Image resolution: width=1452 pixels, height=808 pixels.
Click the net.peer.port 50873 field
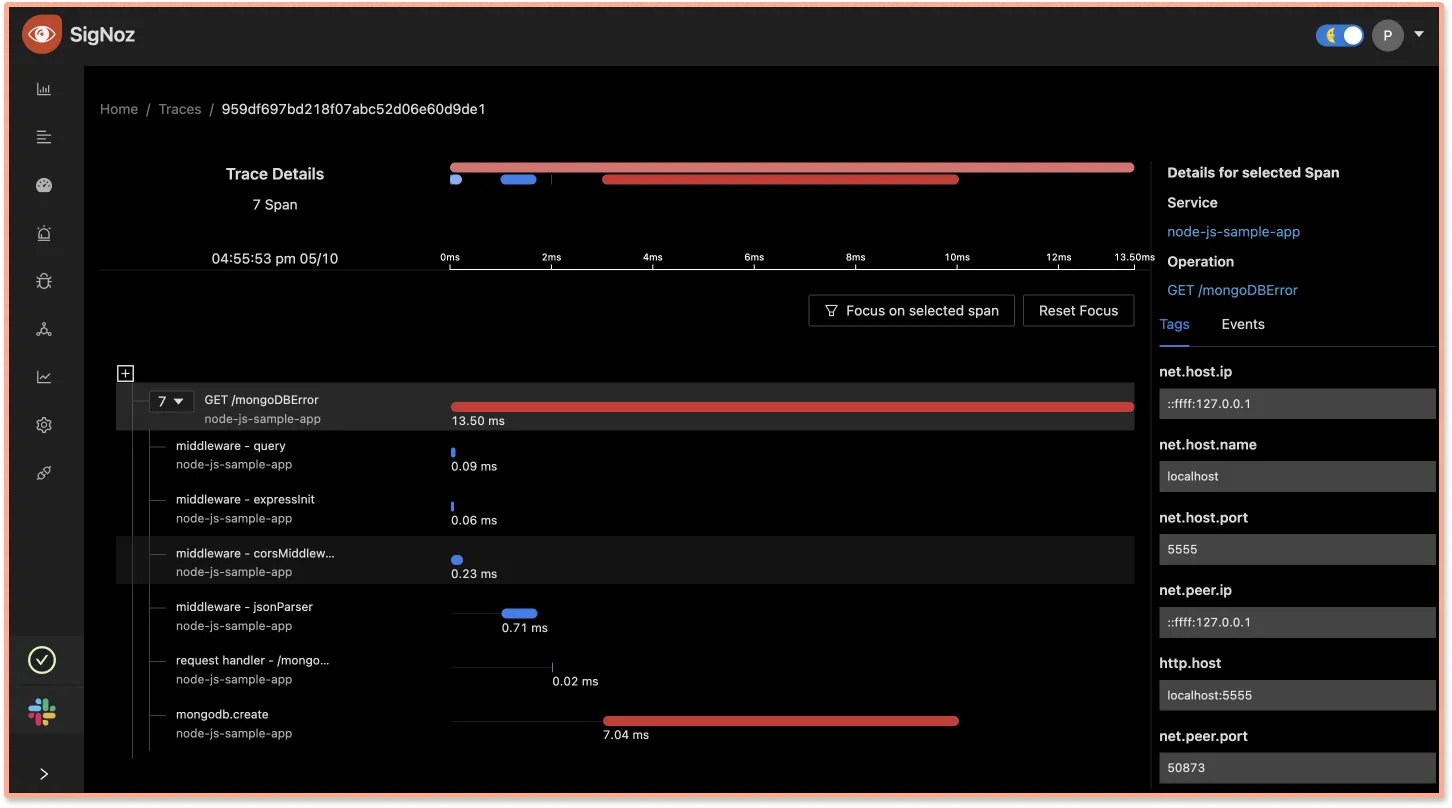coord(1297,768)
